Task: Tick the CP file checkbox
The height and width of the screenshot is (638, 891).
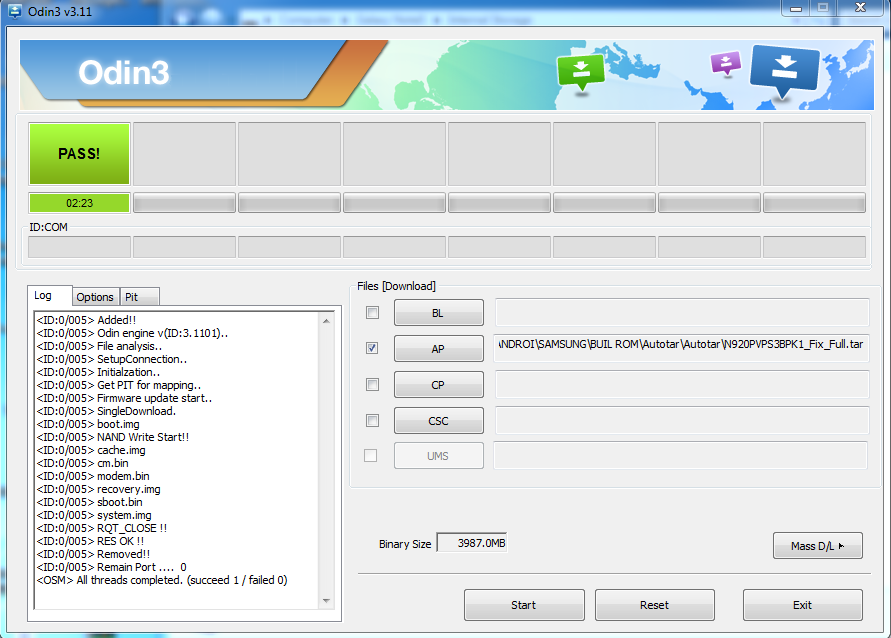Action: click(x=372, y=384)
